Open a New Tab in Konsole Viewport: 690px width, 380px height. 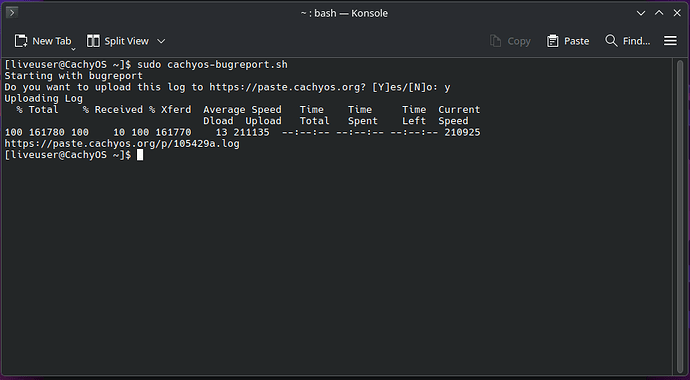pos(42,41)
